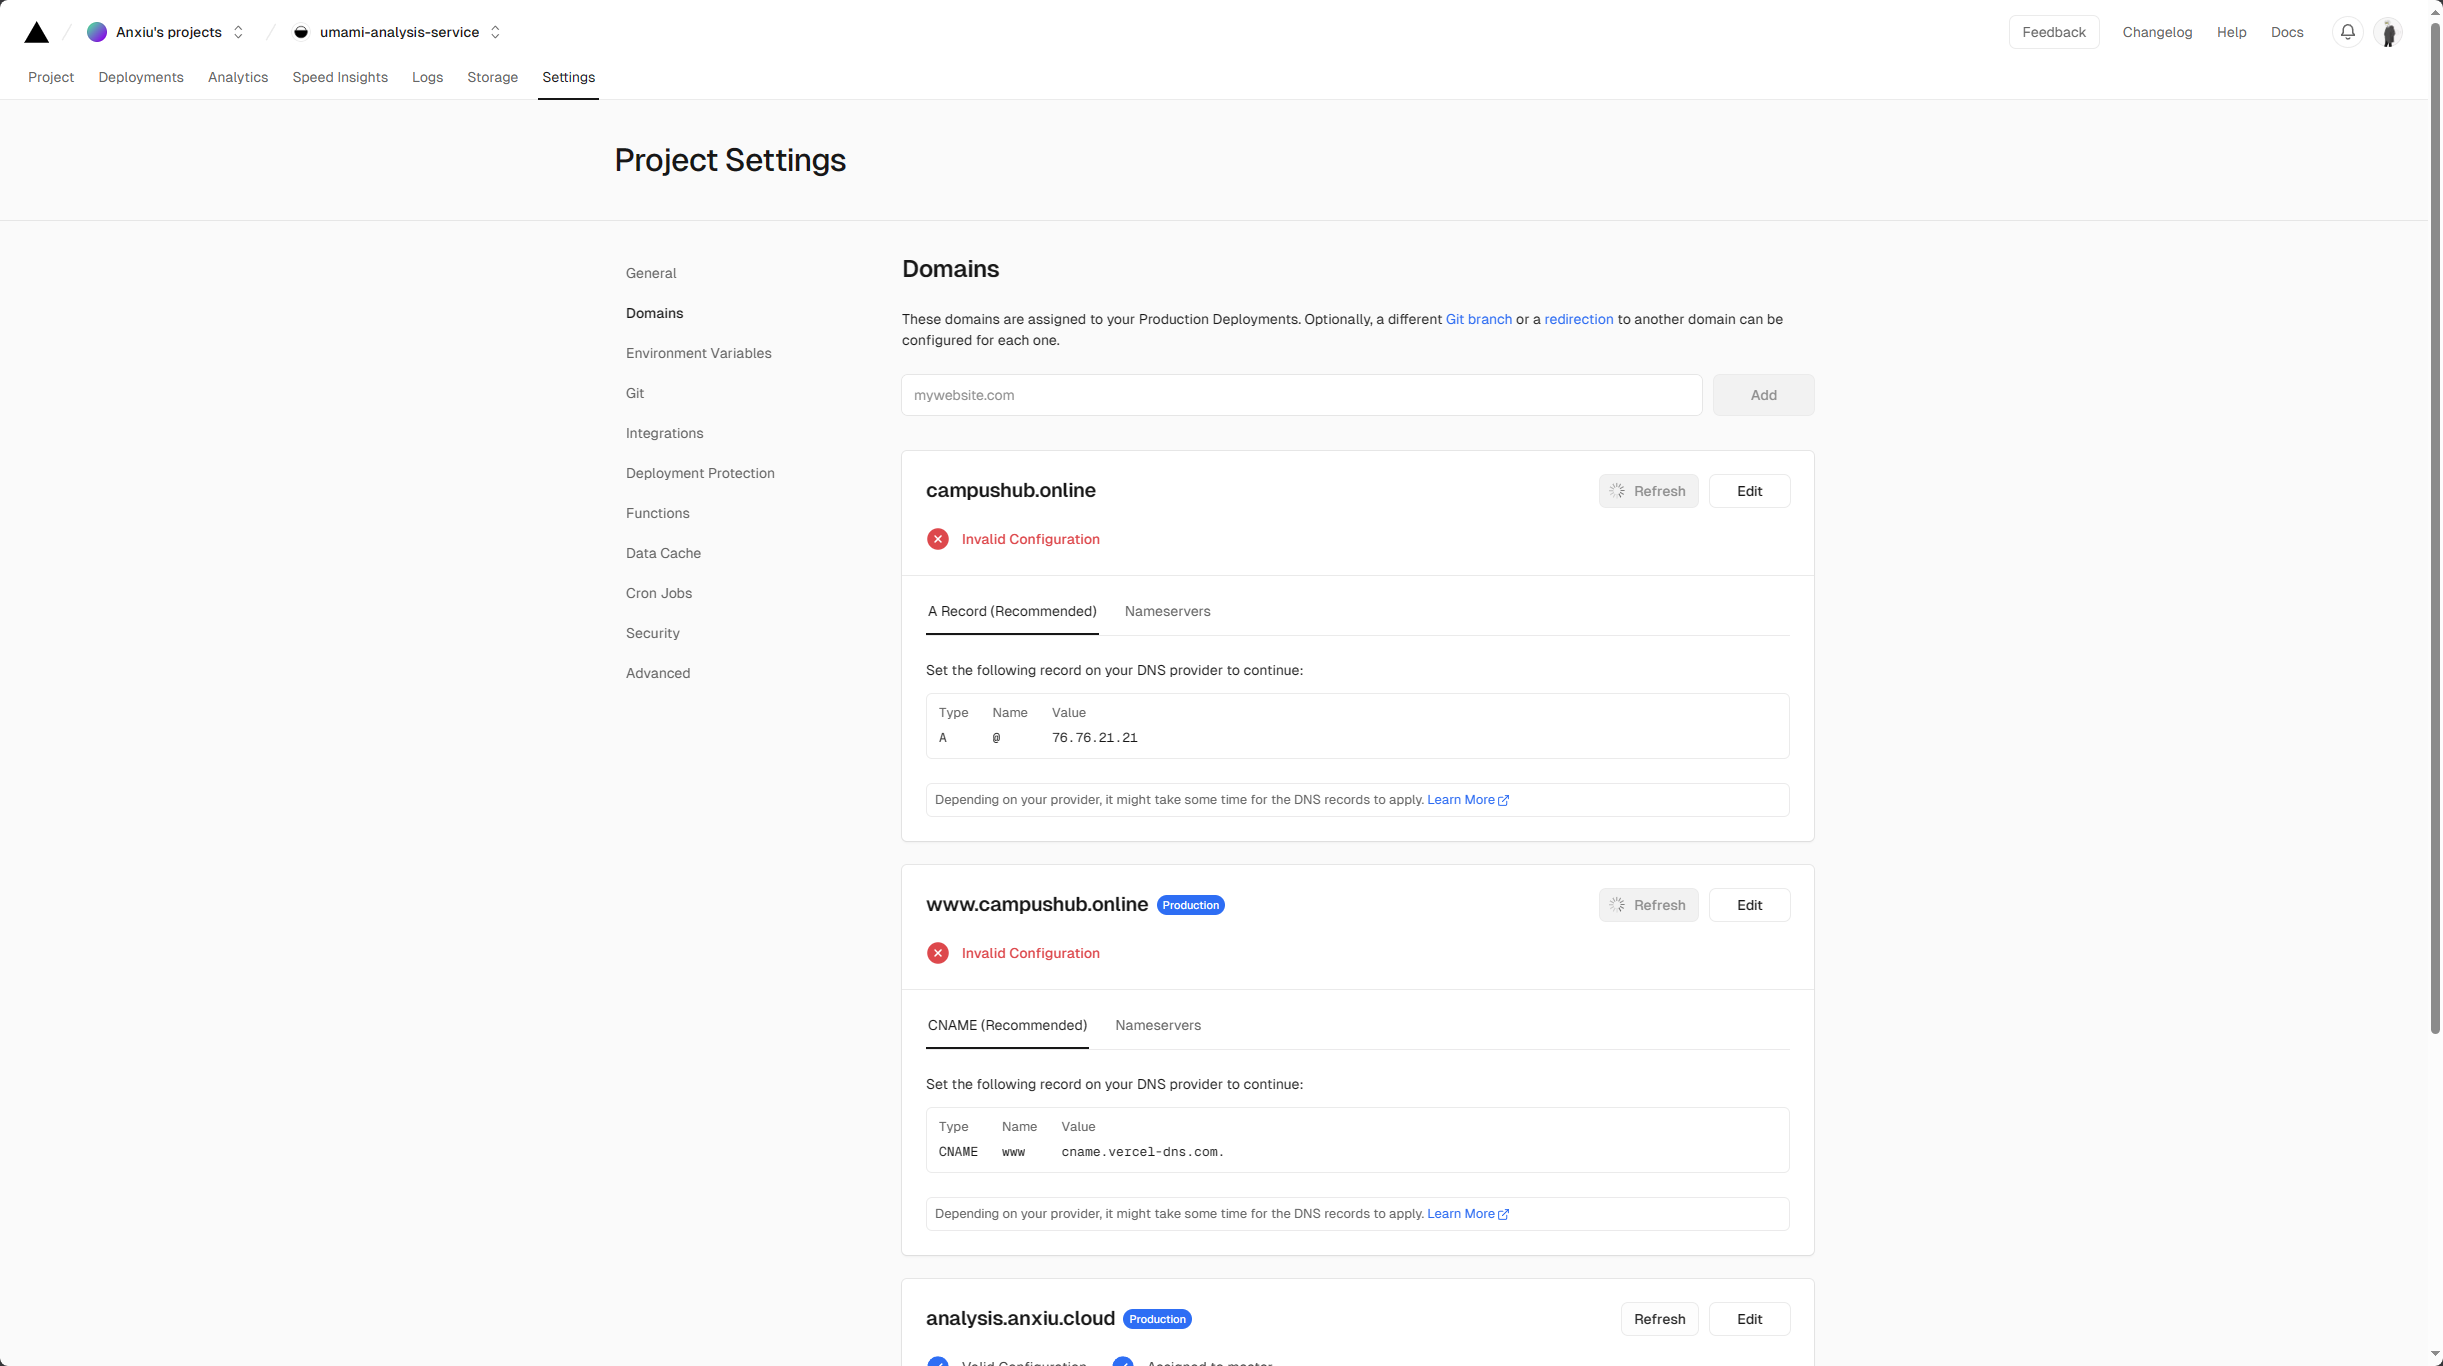Open the user avatar menu
Screen dimensions: 2443x1366
pyautogui.click(x=2389, y=33)
